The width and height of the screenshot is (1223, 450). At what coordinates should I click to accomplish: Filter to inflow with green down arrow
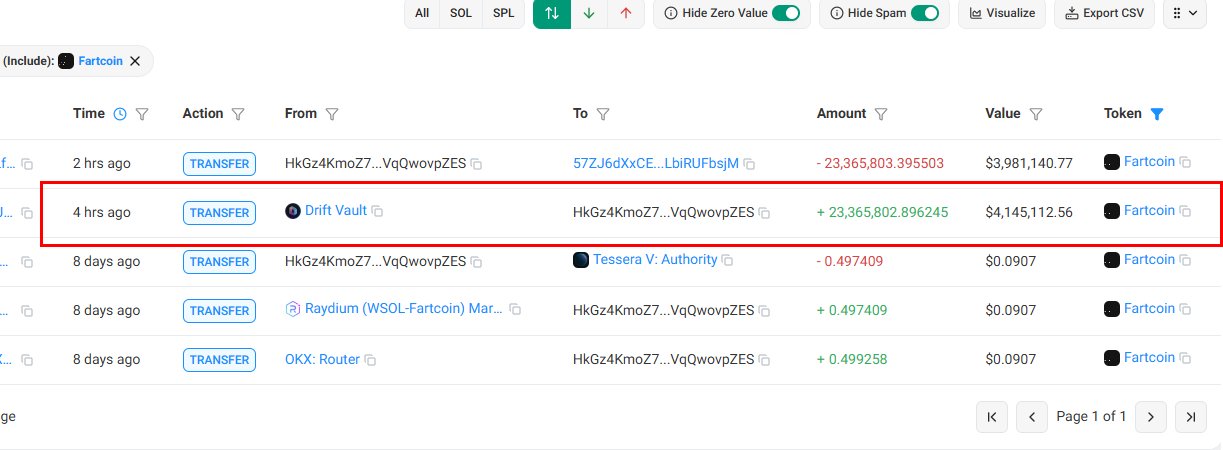[x=589, y=14]
